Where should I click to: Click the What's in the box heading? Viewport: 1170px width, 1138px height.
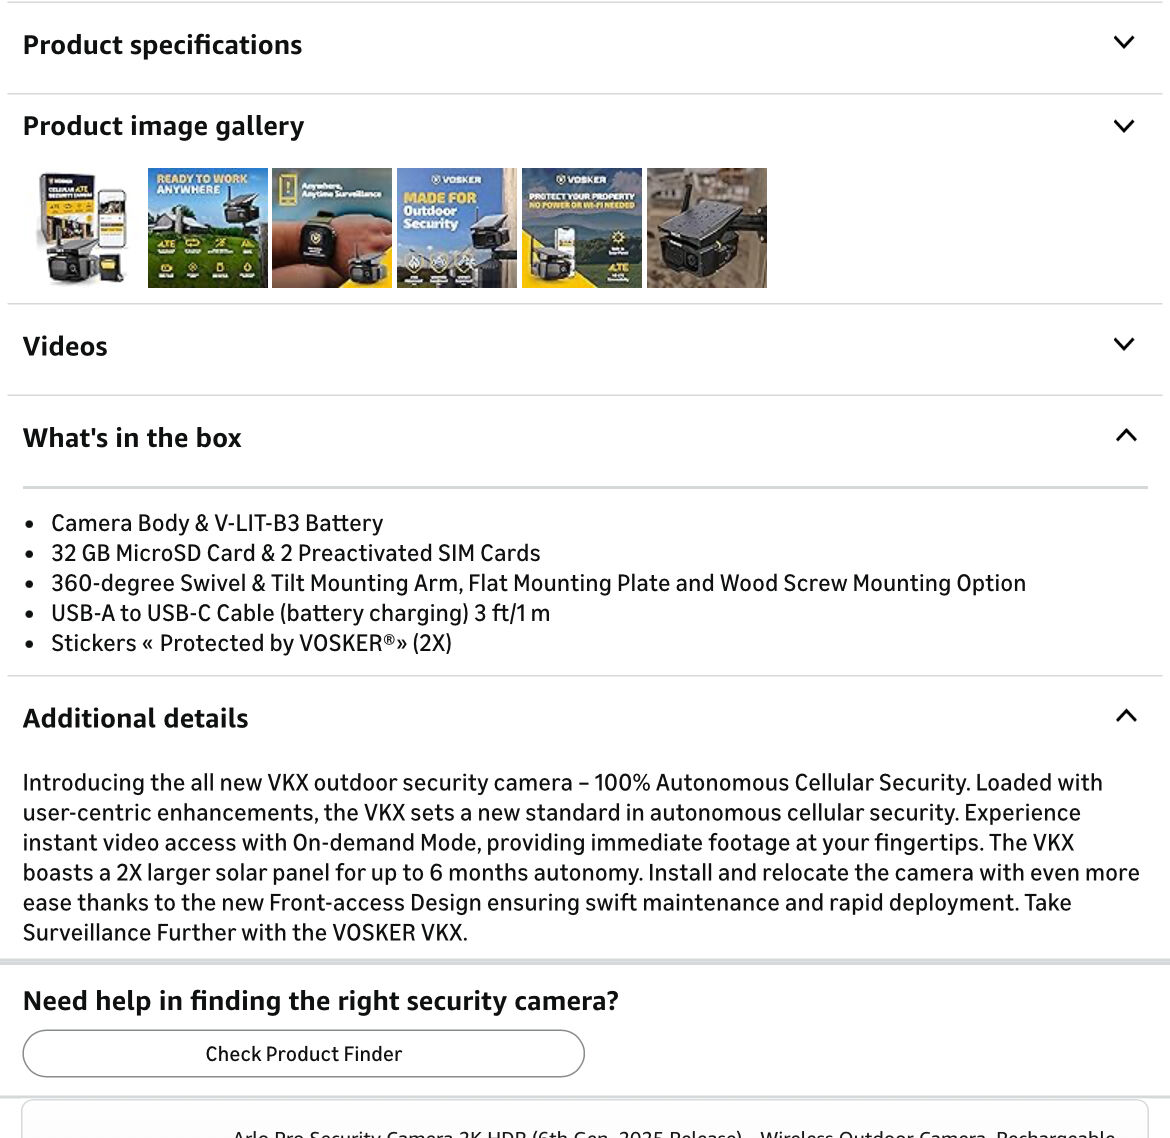[132, 438]
